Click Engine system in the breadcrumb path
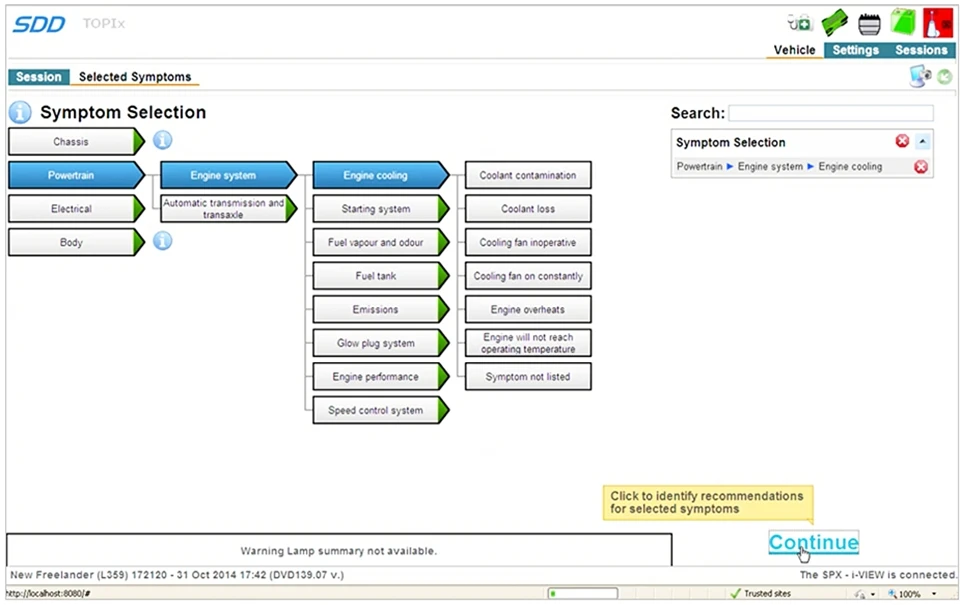The height and width of the screenshot is (605, 960). click(x=770, y=167)
